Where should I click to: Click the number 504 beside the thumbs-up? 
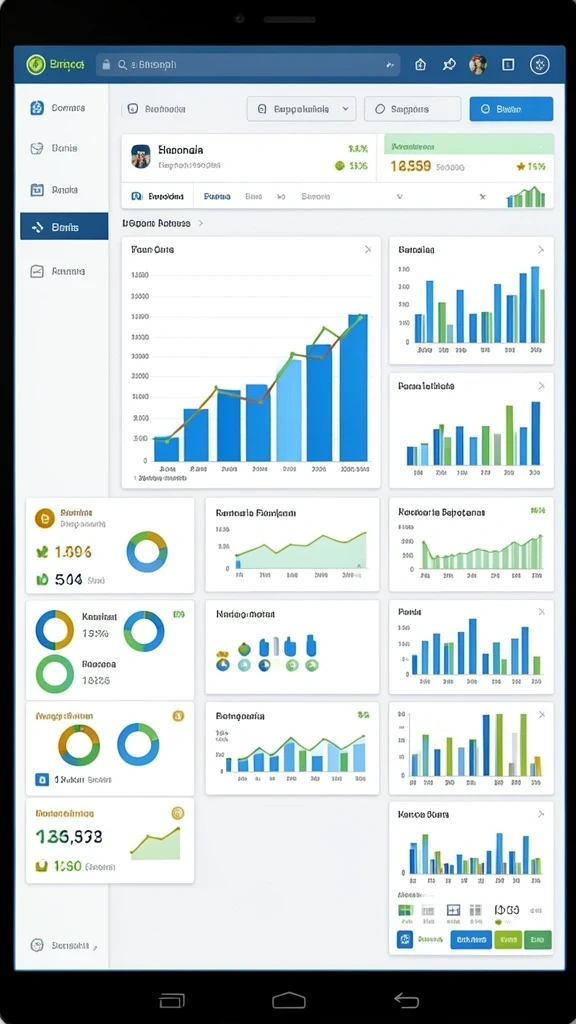69,579
